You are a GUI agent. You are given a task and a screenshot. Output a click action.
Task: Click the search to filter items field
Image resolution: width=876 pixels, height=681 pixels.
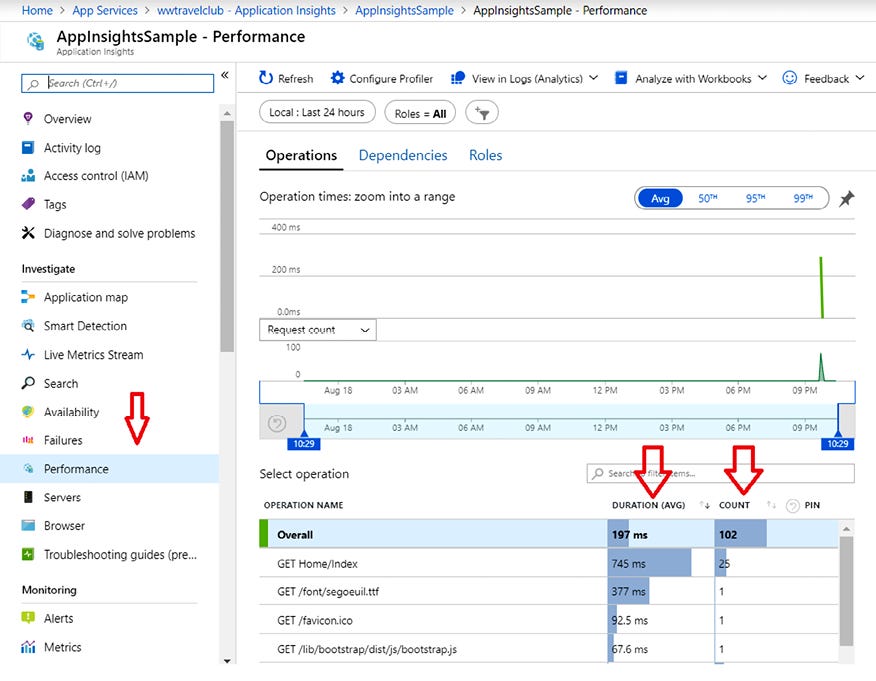720,473
